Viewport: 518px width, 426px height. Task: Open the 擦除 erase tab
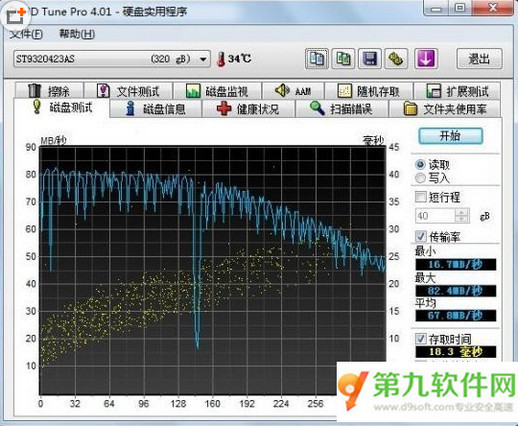[x=49, y=91]
